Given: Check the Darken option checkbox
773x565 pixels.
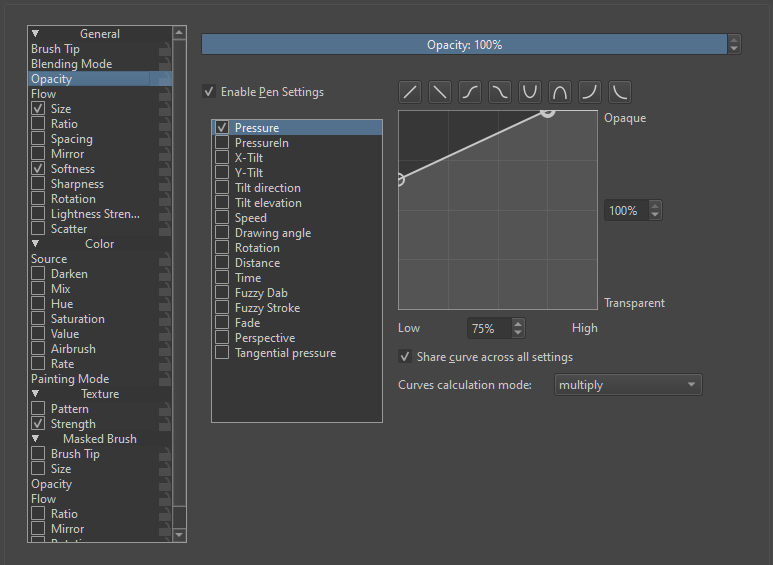Looking at the screenshot, I should pyautogui.click(x=38, y=274).
